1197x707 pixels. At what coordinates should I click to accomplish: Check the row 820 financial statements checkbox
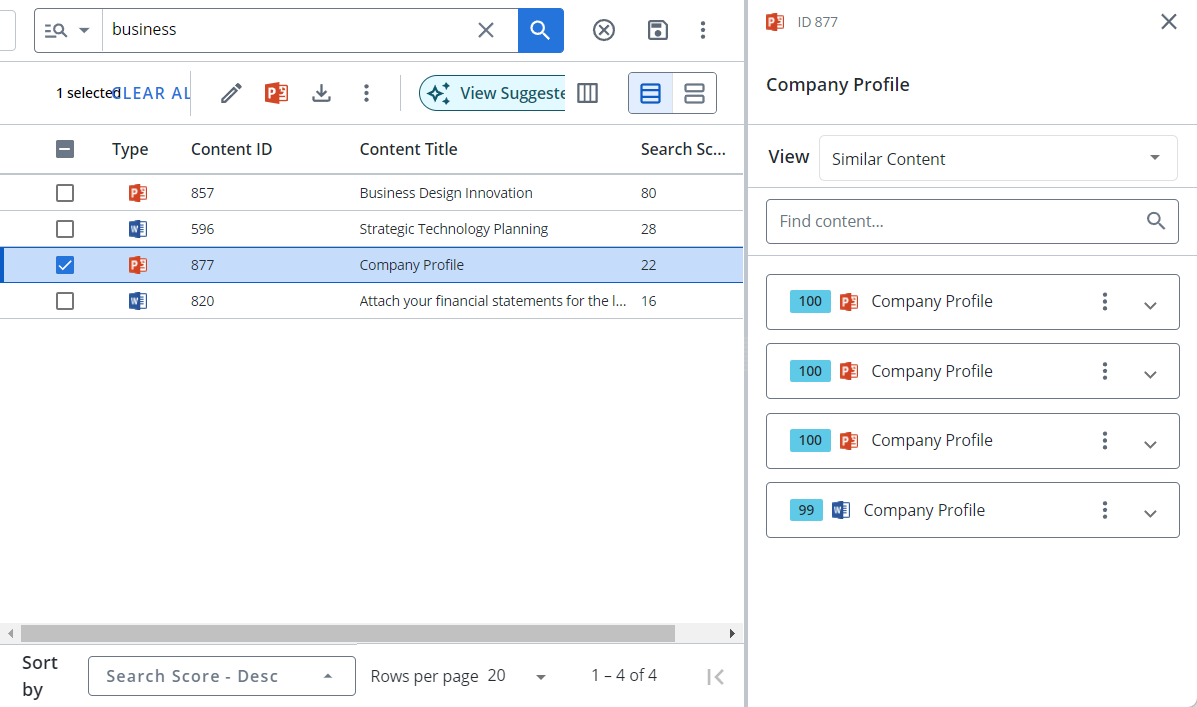point(65,301)
